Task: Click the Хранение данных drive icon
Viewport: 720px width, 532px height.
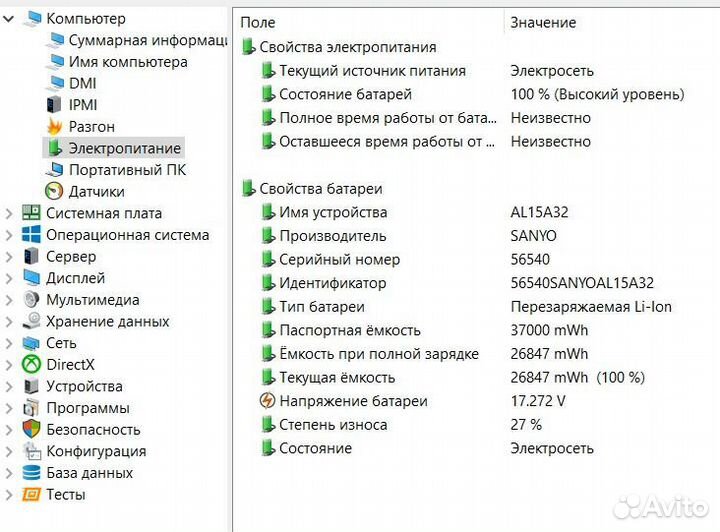Action: click(31, 321)
